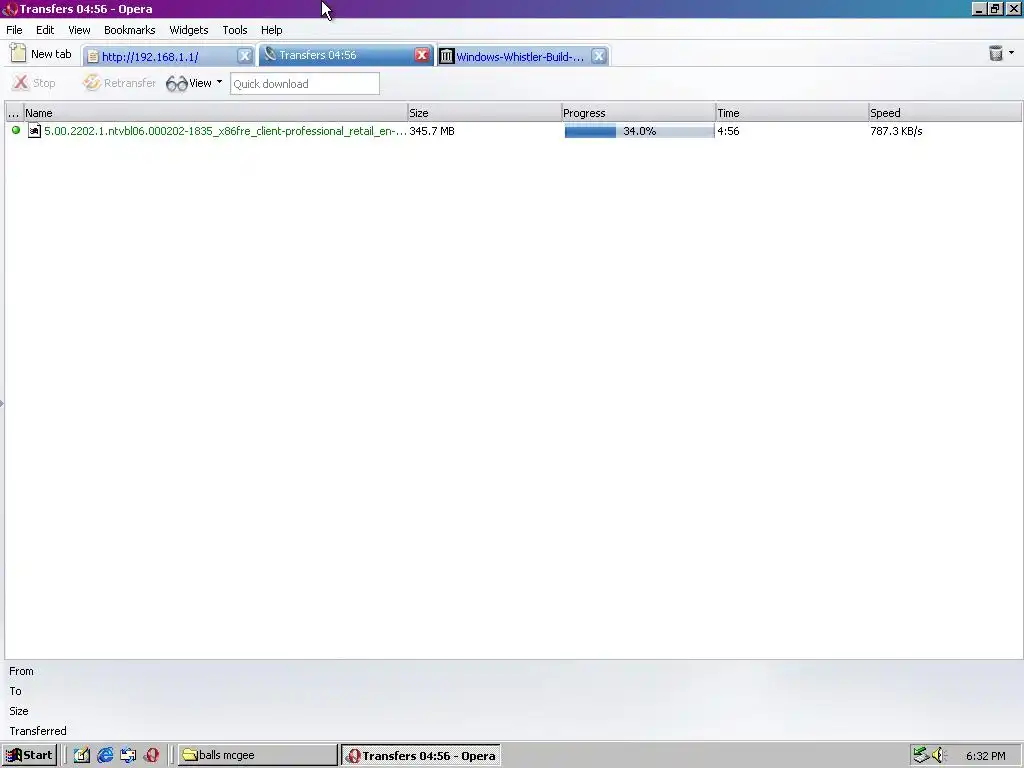Click the Opera logo in title bar
The height and width of the screenshot is (768, 1024).
[x=9, y=9]
